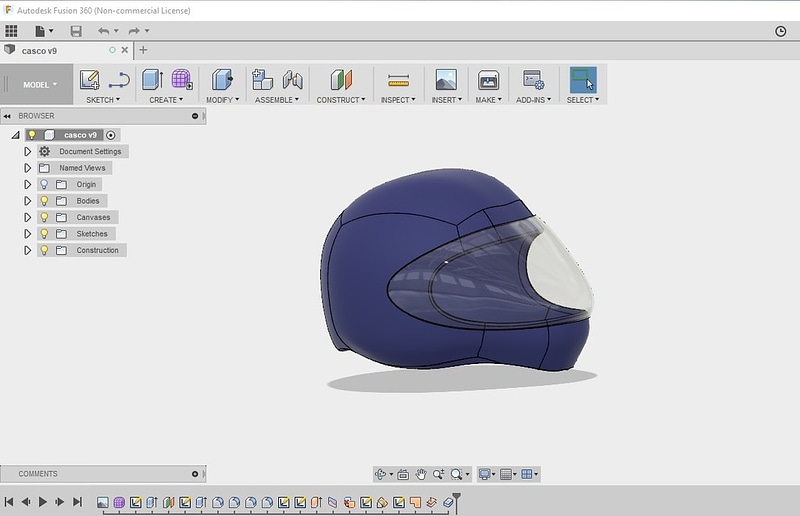Expand the Origin folder
The image size is (800, 516).
click(28, 184)
